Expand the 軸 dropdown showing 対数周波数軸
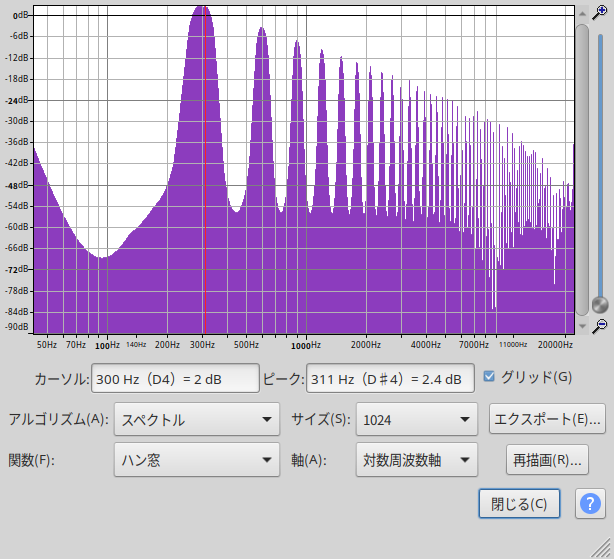Viewport: 614px width, 559px height. (x=417, y=461)
